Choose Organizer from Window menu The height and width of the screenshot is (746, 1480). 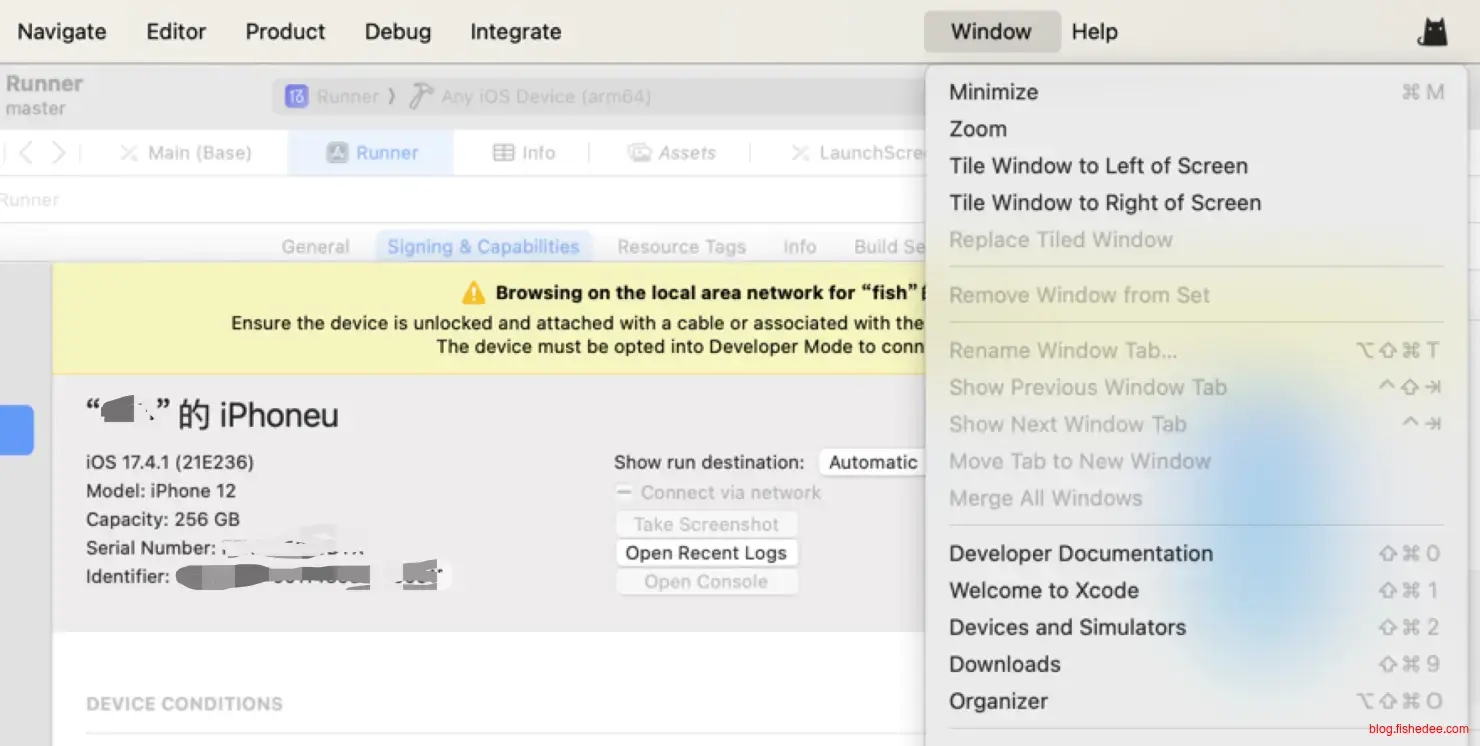click(x=998, y=702)
